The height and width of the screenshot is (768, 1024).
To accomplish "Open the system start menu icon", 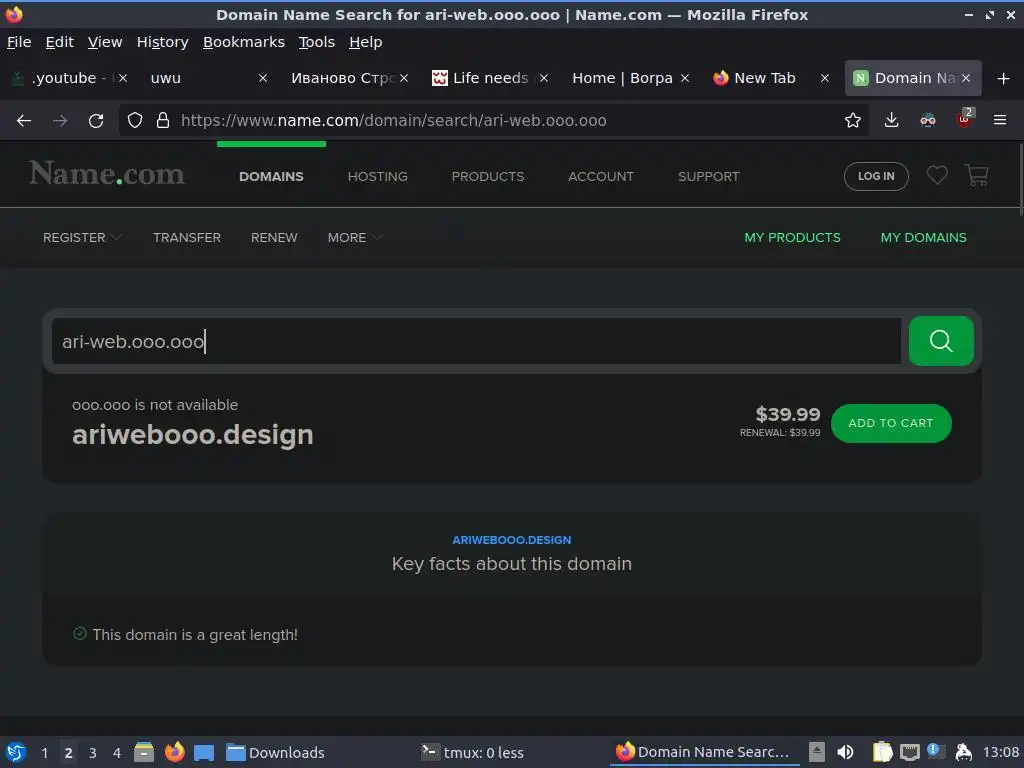I will (x=16, y=752).
